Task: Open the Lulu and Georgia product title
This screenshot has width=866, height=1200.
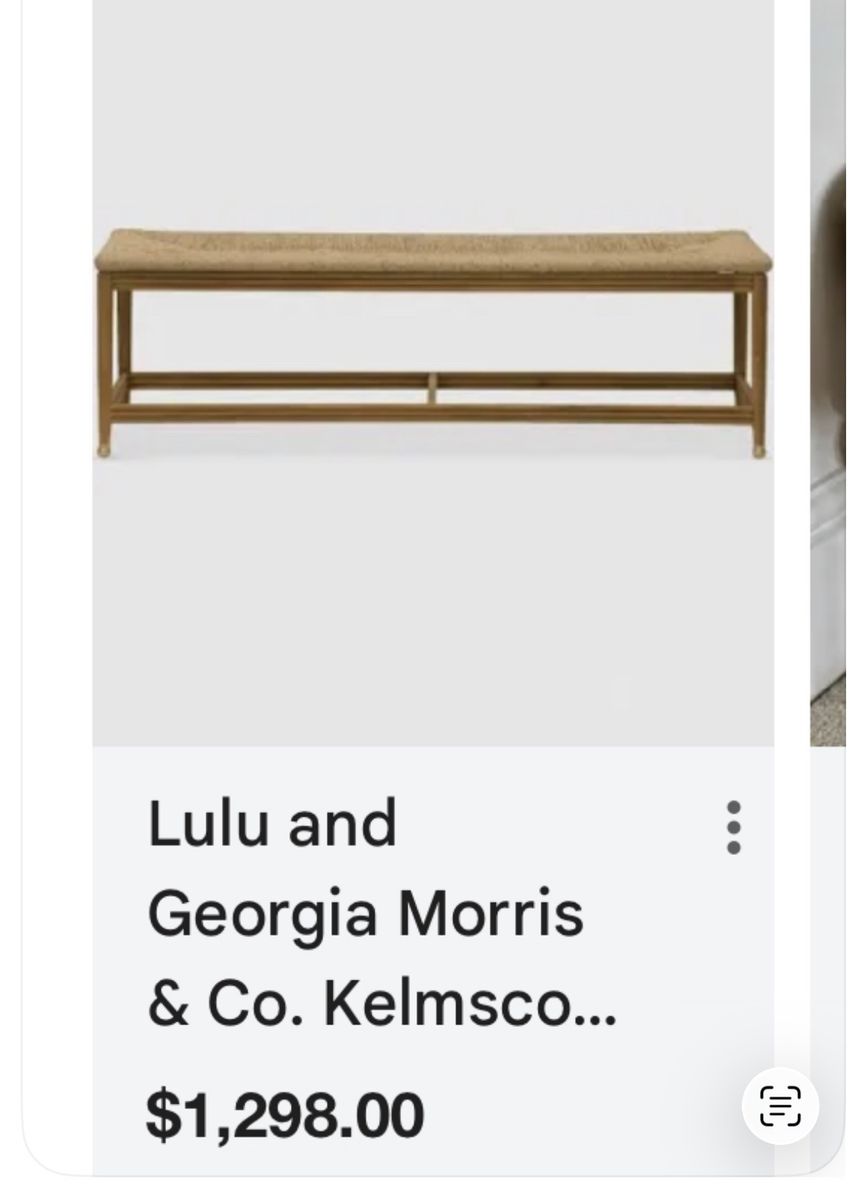Action: (x=382, y=914)
